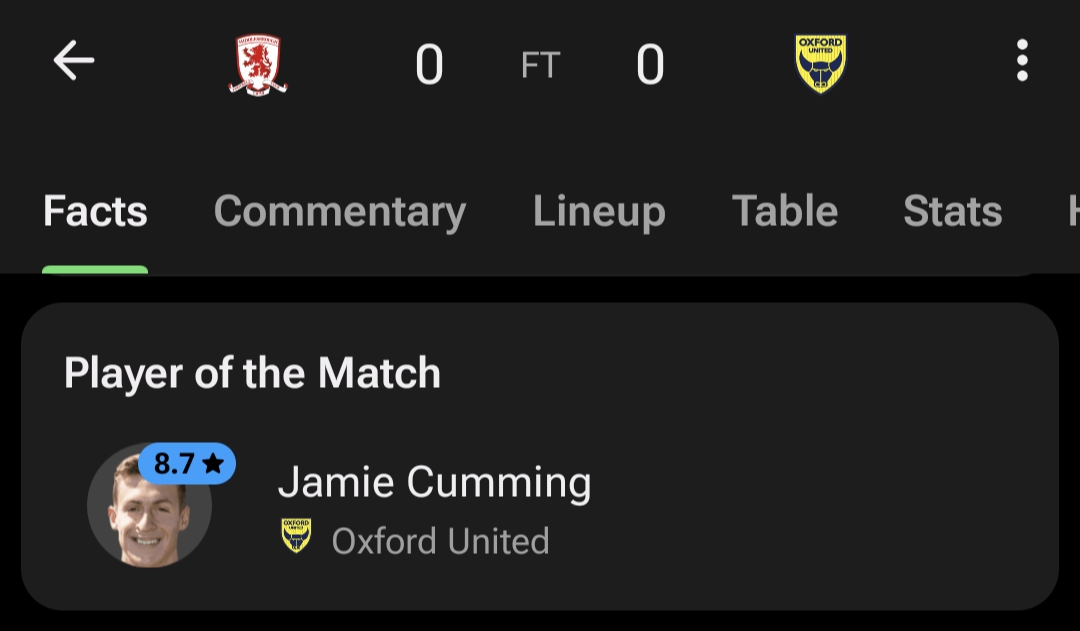
Task: Tap the back arrow
Action: coord(73,62)
